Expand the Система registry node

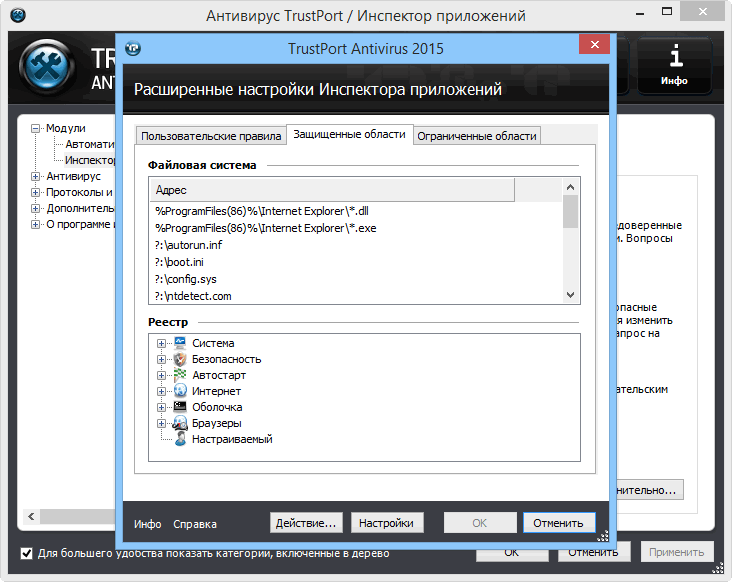161,344
